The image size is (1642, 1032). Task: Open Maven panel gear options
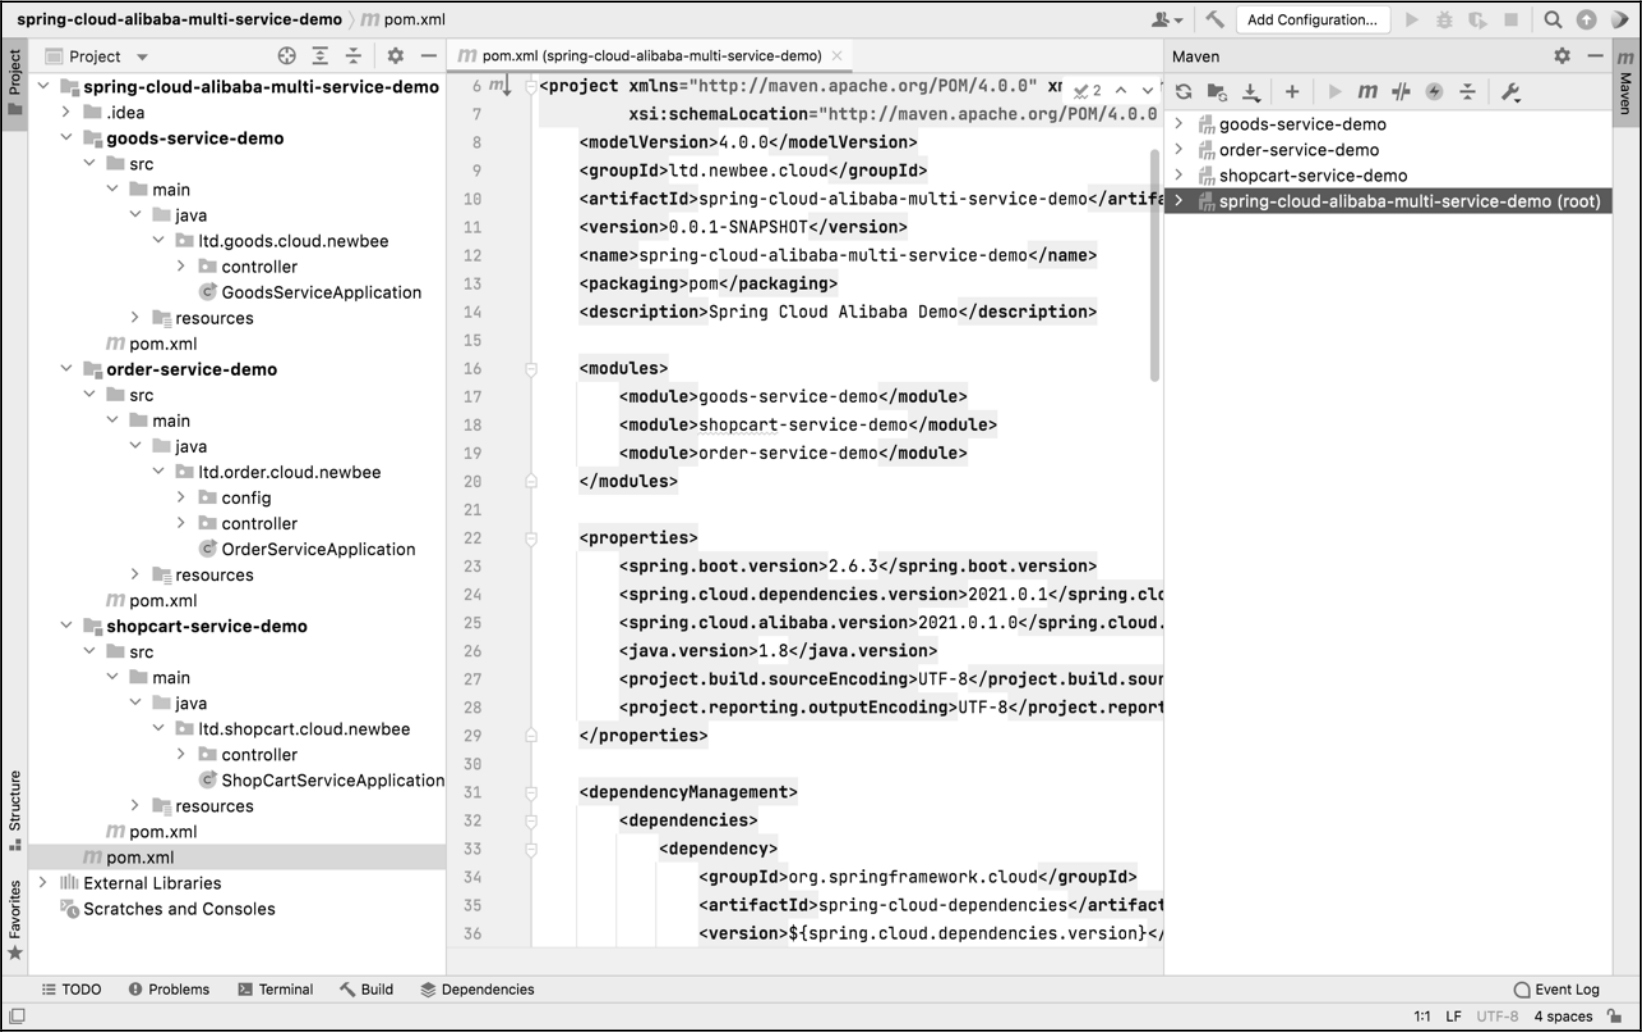coord(1562,56)
